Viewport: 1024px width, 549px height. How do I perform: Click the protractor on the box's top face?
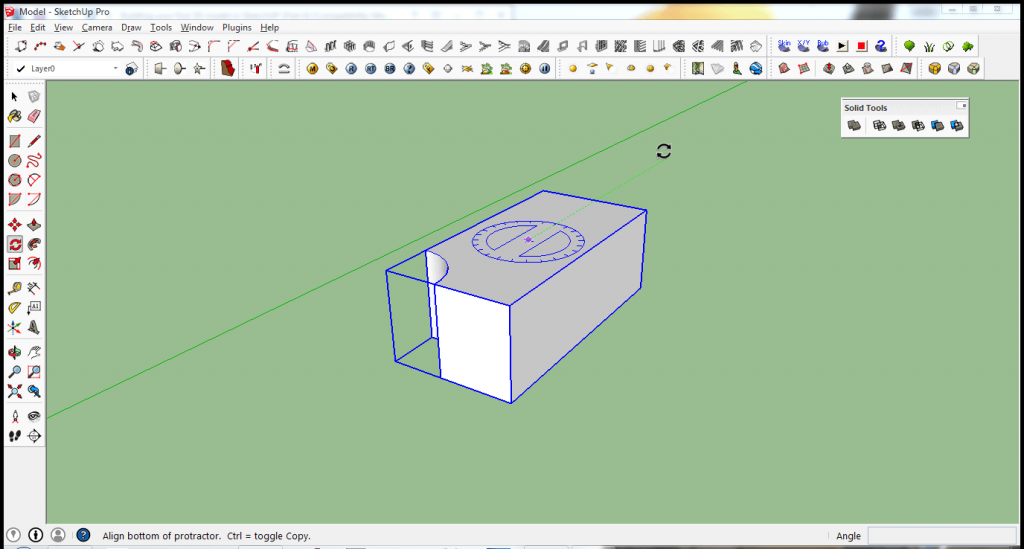click(x=528, y=241)
